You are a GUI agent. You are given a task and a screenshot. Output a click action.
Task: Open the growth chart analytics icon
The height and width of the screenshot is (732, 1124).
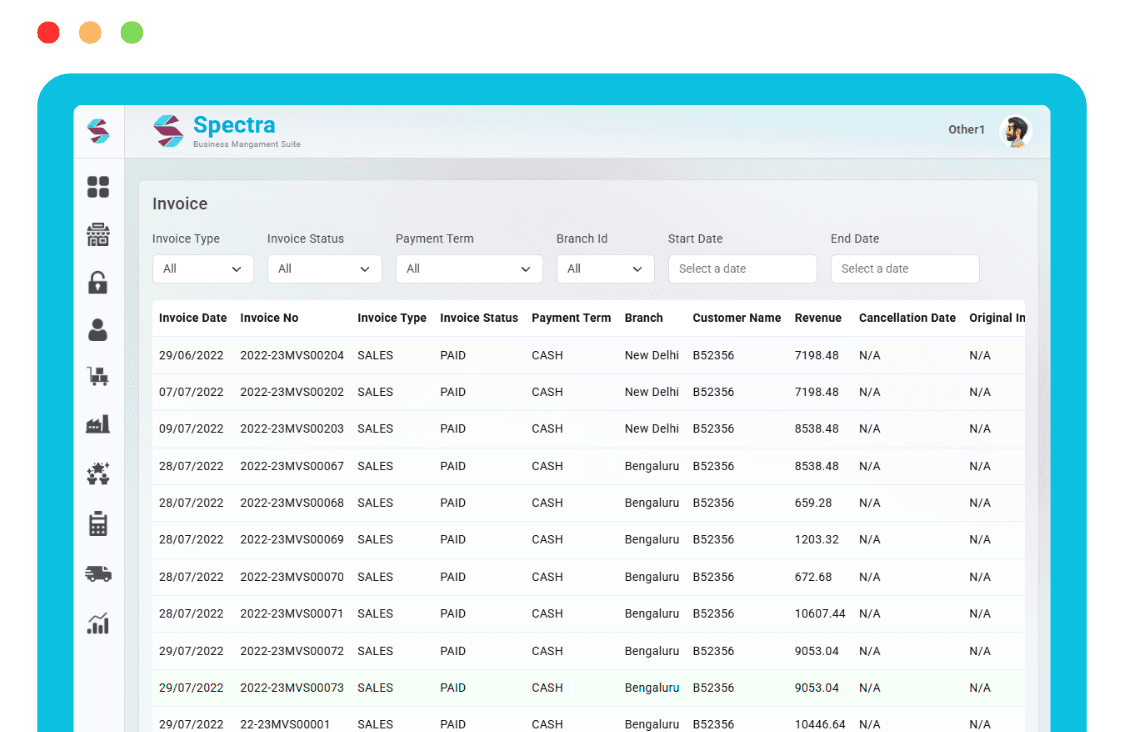(x=98, y=624)
